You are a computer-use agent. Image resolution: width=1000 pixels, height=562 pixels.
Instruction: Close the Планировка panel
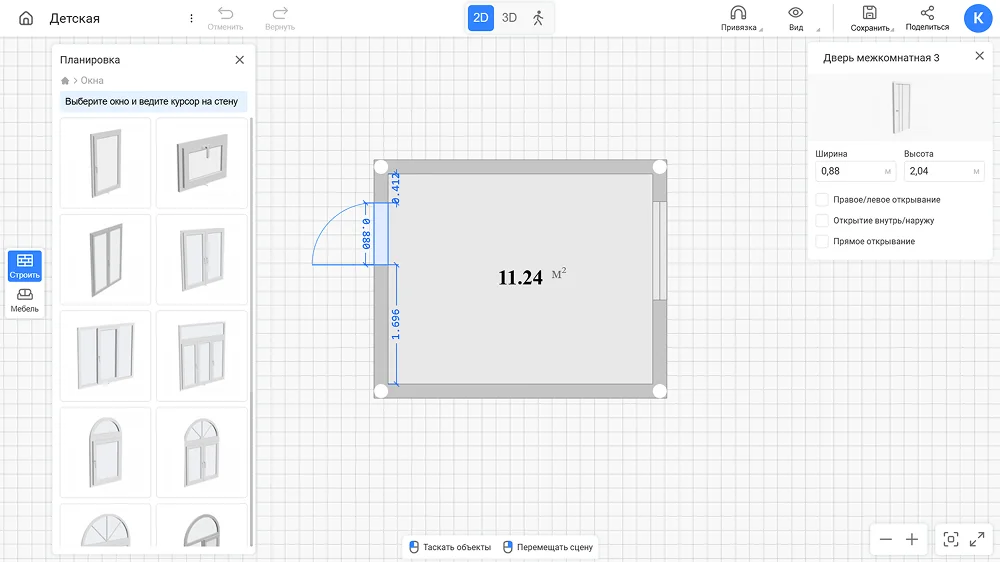click(x=240, y=59)
